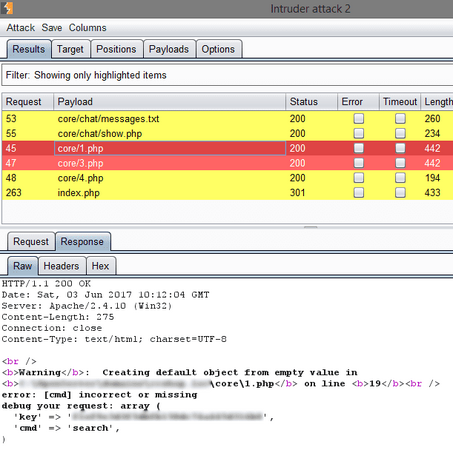Click the HTTP/1.1 200 OK line

[46, 284]
